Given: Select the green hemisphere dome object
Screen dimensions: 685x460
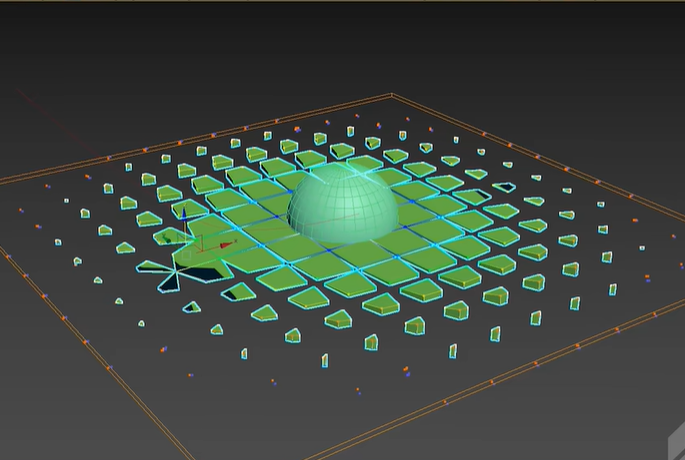Looking at the screenshot, I should tap(343, 204).
